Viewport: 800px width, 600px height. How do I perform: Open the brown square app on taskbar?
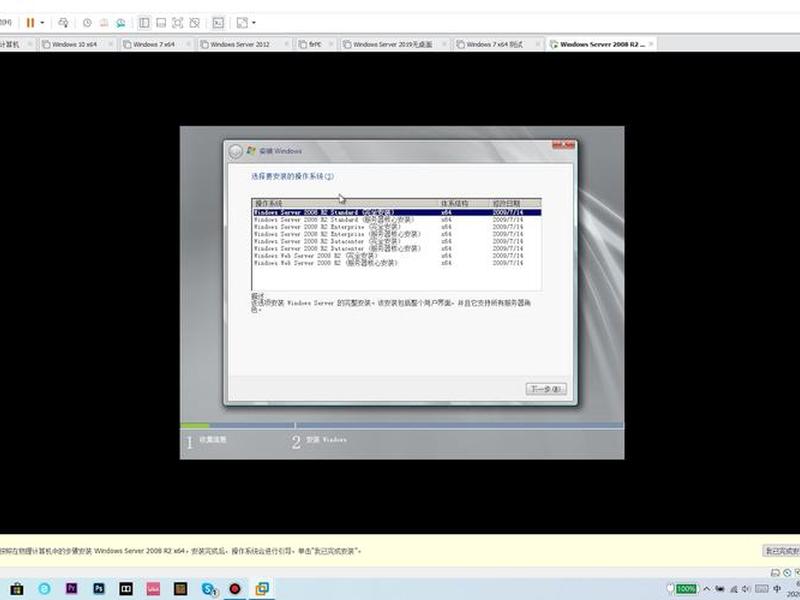180,589
